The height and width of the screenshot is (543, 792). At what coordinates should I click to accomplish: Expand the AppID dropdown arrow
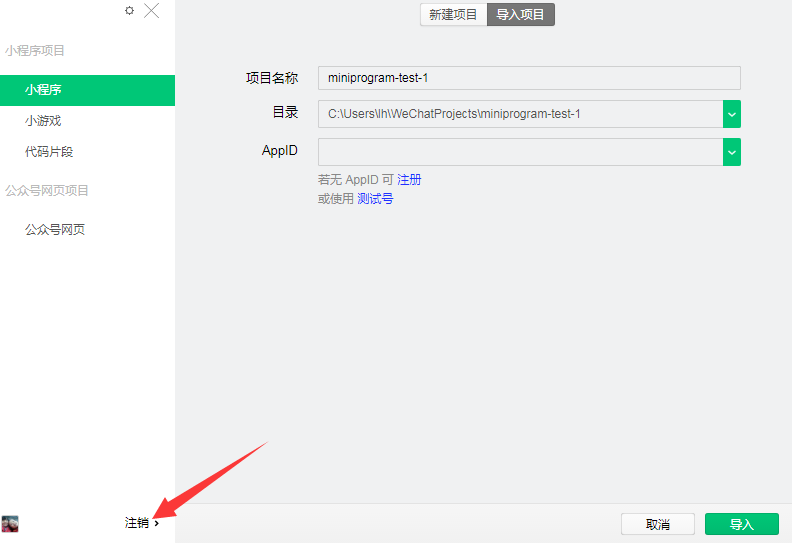(x=732, y=152)
